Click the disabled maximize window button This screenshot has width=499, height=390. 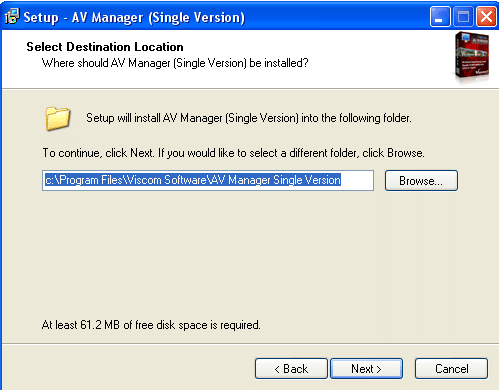click(463, 17)
